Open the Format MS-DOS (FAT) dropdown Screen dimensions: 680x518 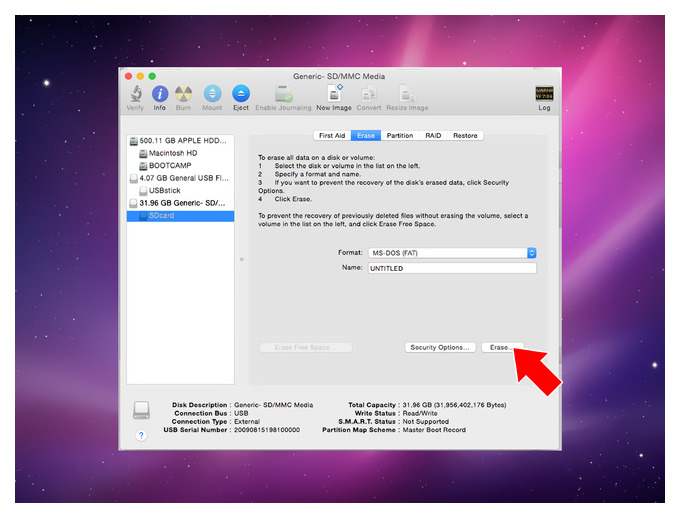point(452,253)
